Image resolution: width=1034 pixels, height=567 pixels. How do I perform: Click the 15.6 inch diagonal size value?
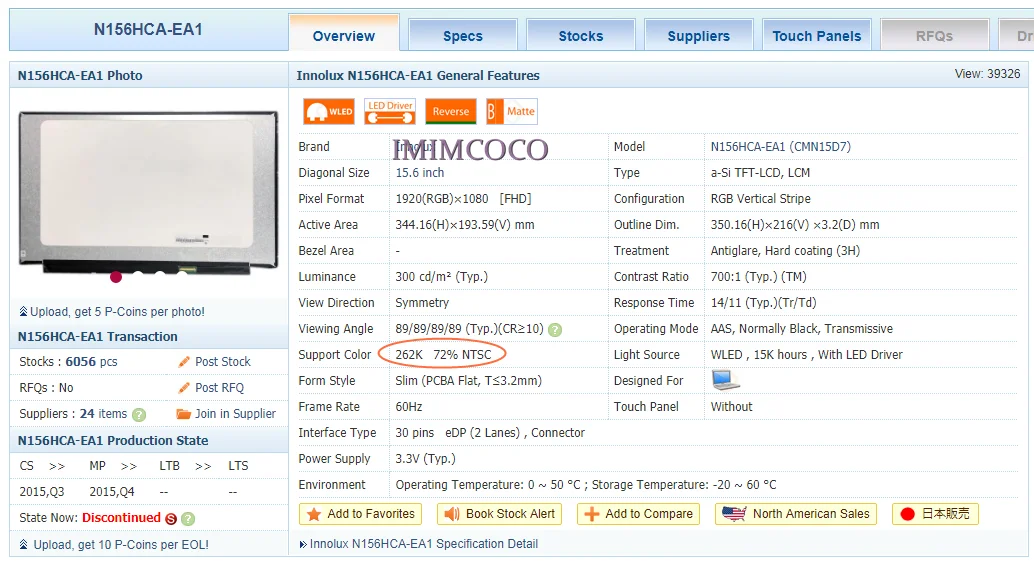419,173
